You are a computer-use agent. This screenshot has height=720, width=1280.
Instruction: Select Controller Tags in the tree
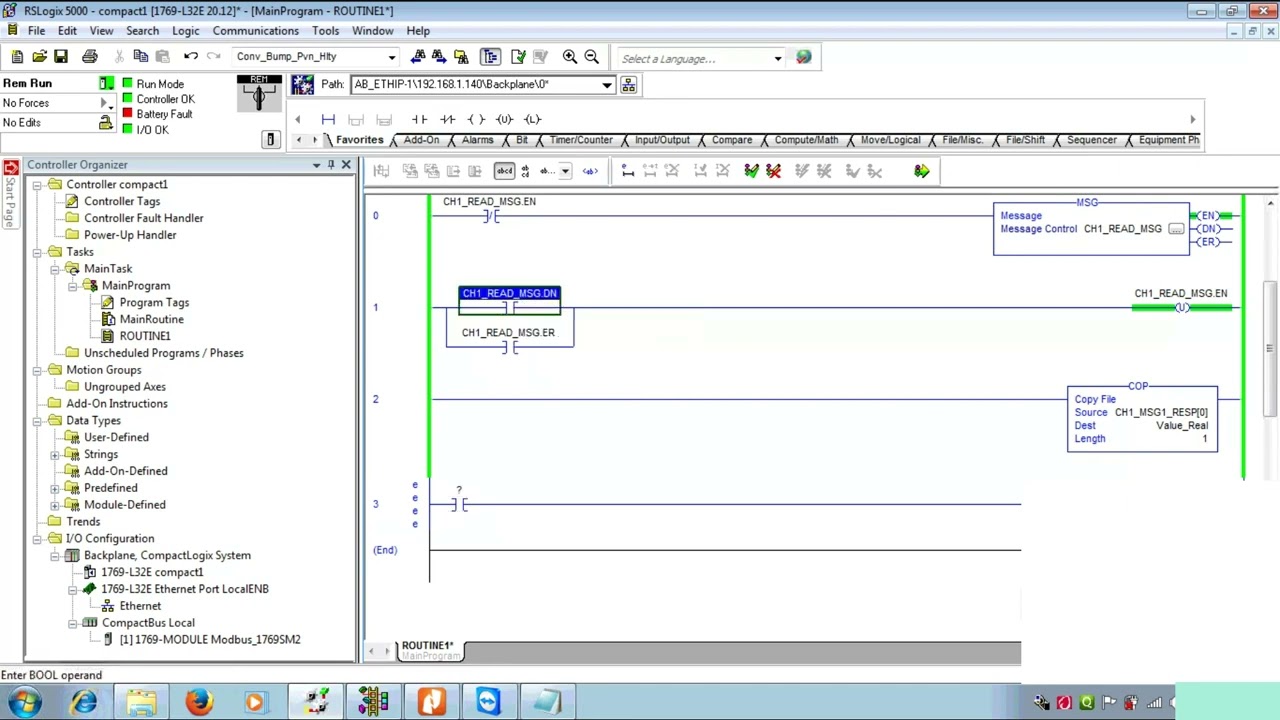[x=122, y=201]
